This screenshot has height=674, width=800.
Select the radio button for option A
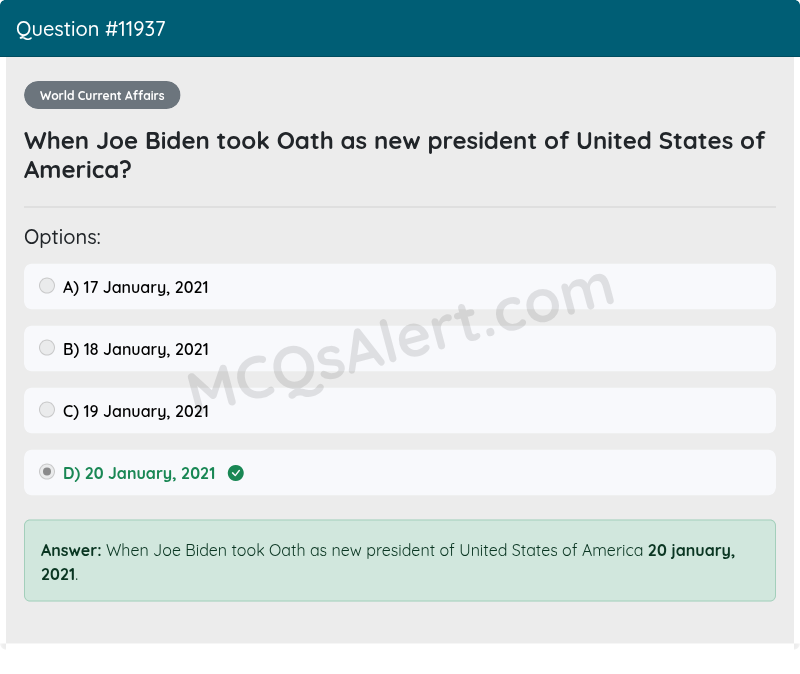(47, 285)
